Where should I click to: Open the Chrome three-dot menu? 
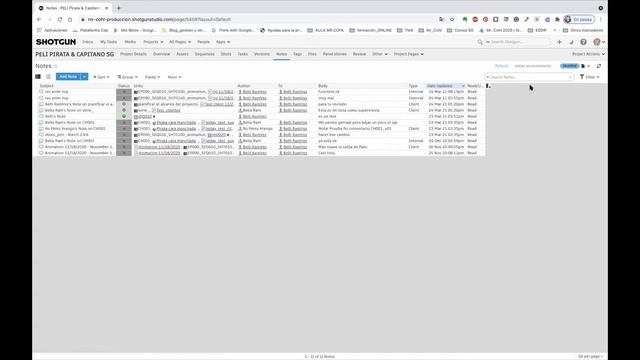[x=601, y=19]
